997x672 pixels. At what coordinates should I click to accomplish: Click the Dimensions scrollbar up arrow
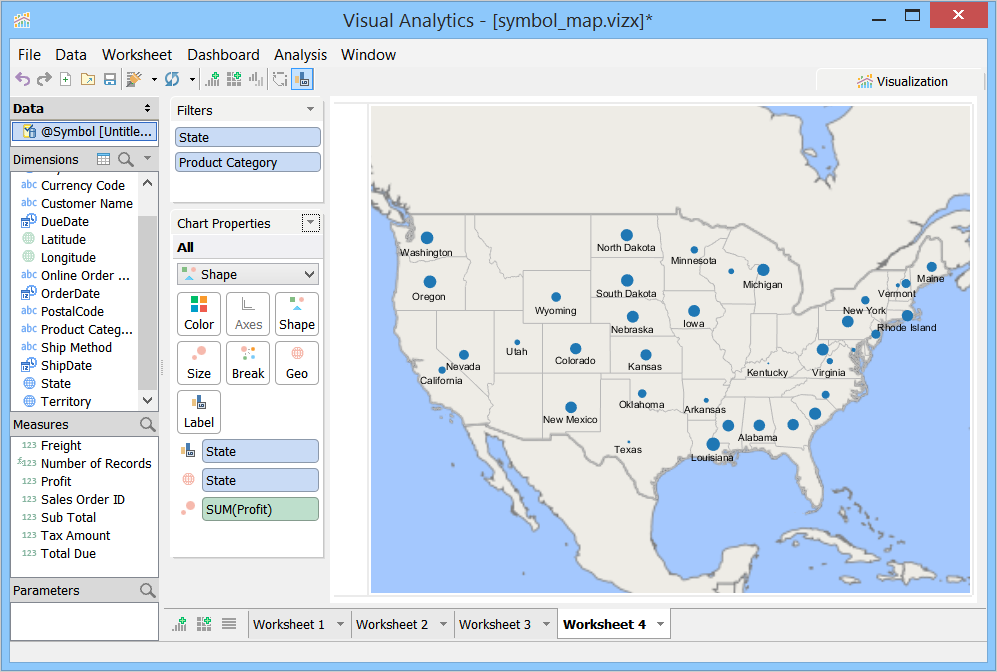148,183
